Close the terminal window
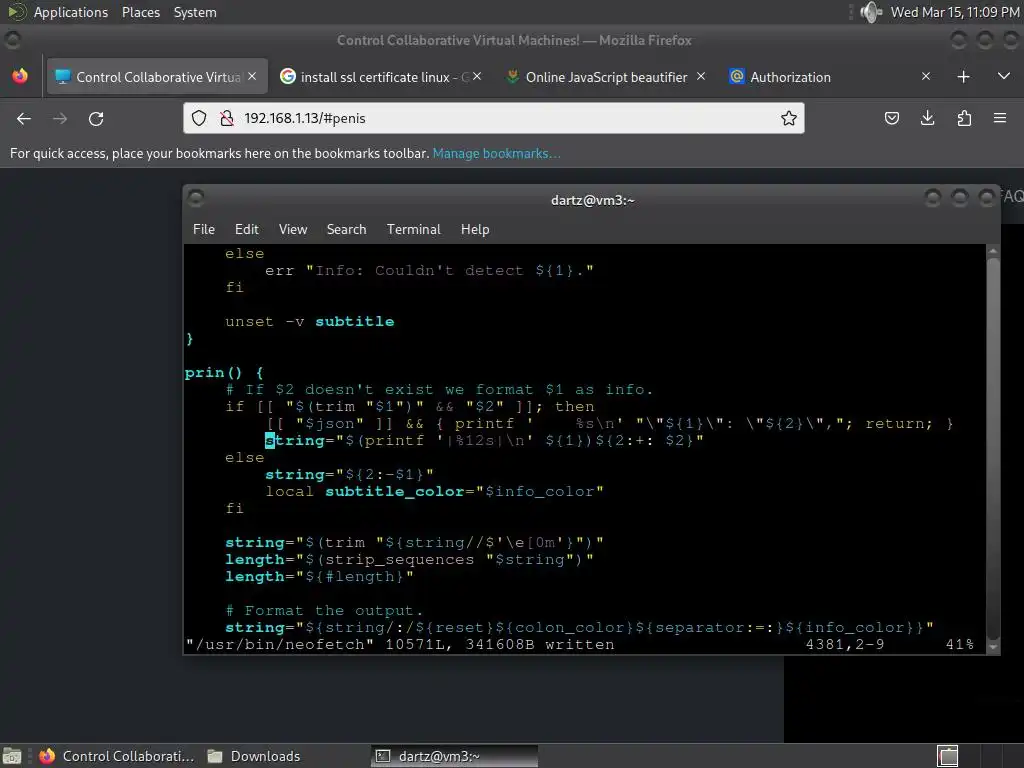 (x=986, y=197)
